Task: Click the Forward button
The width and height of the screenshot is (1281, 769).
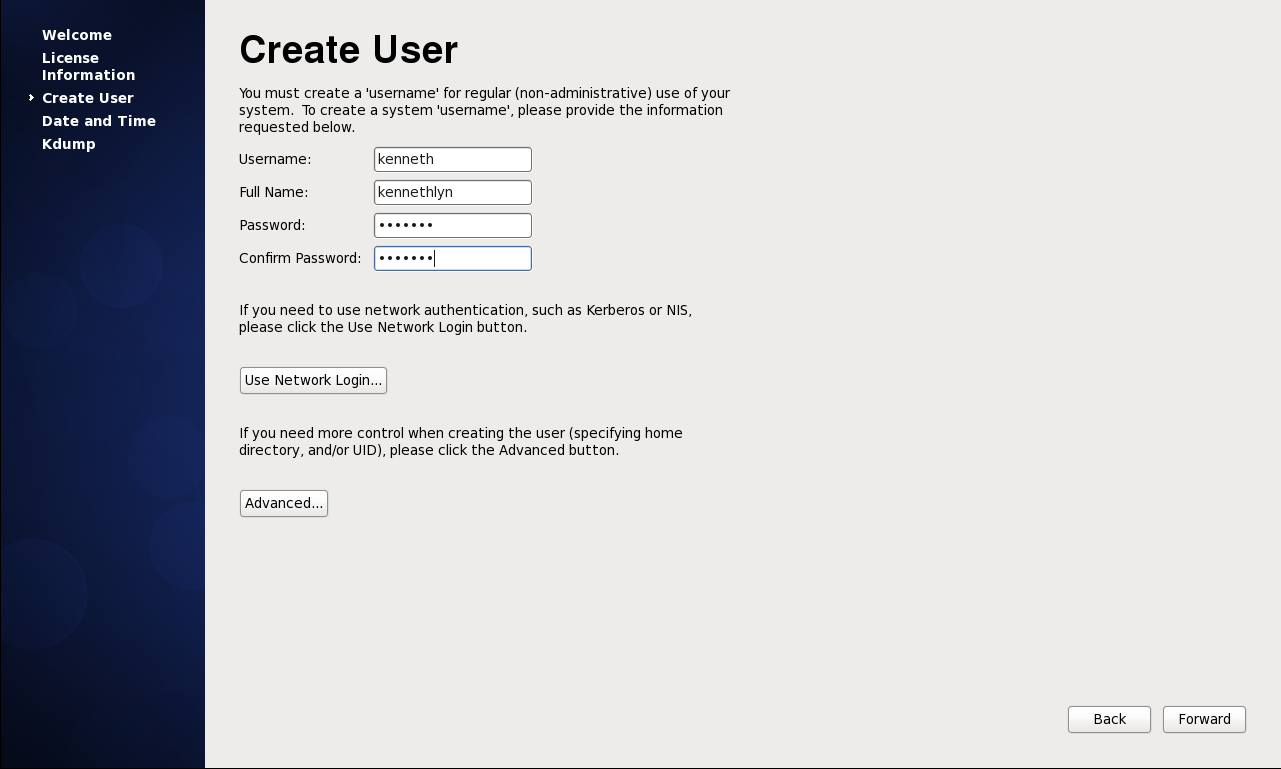Action: pyautogui.click(x=1204, y=719)
